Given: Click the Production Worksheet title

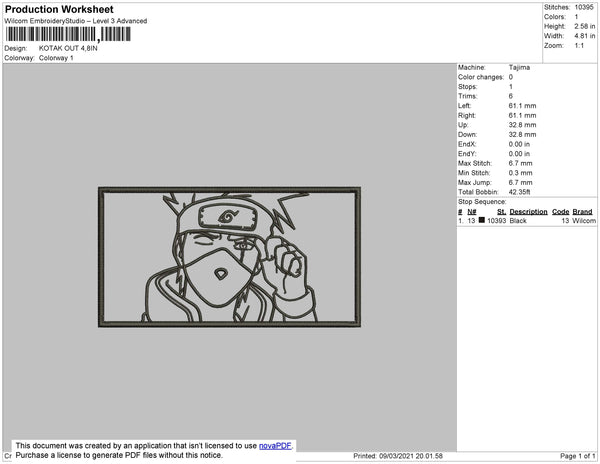Looking at the screenshot, I should point(59,9).
